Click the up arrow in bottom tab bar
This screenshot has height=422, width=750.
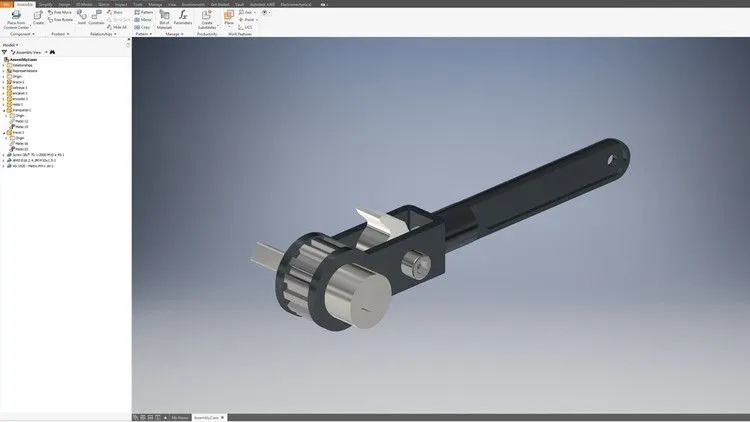pyautogui.click(x=165, y=418)
